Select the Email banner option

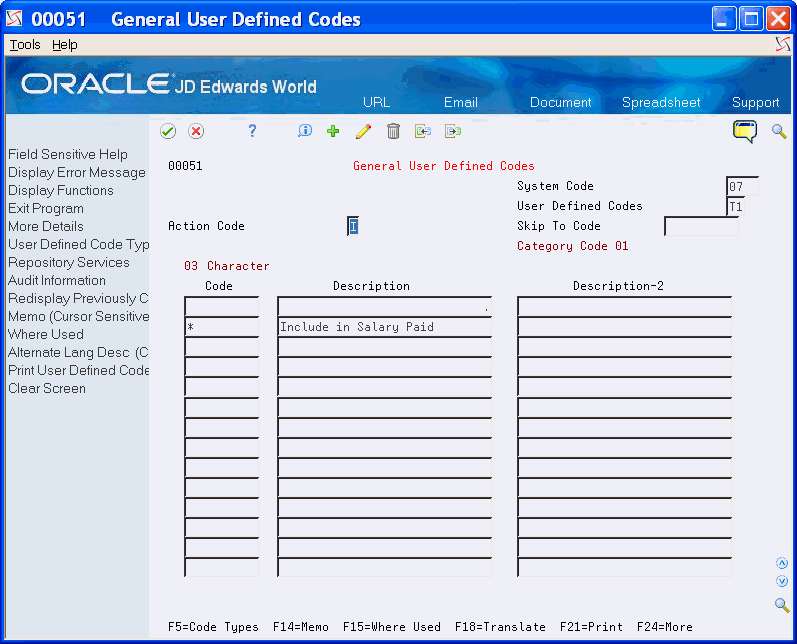(x=461, y=102)
